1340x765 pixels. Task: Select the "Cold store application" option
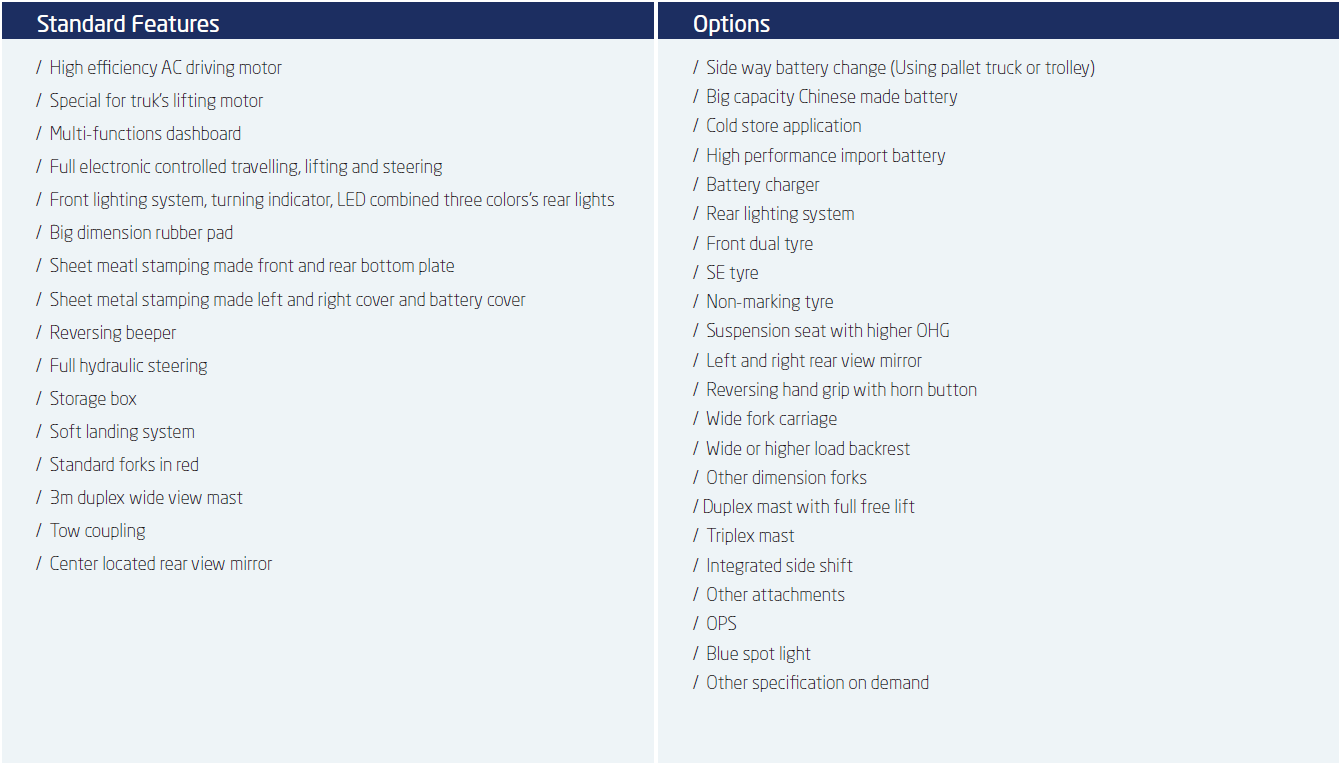click(784, 126)
